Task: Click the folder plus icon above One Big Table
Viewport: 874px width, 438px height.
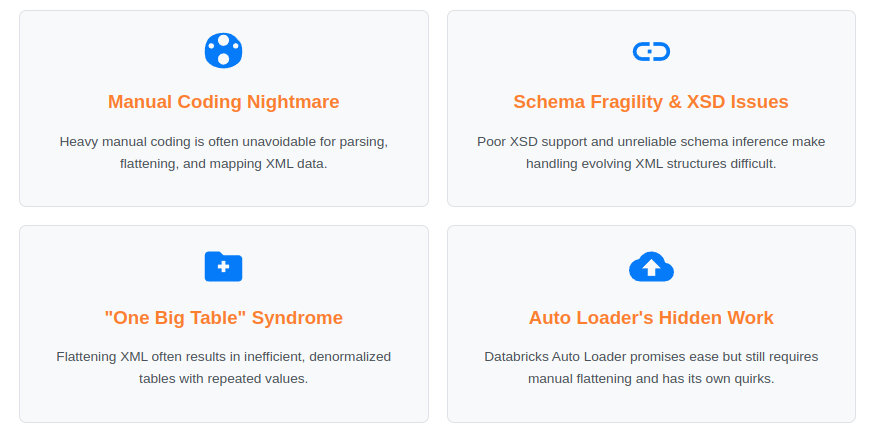Action: (x=224, y=266)
